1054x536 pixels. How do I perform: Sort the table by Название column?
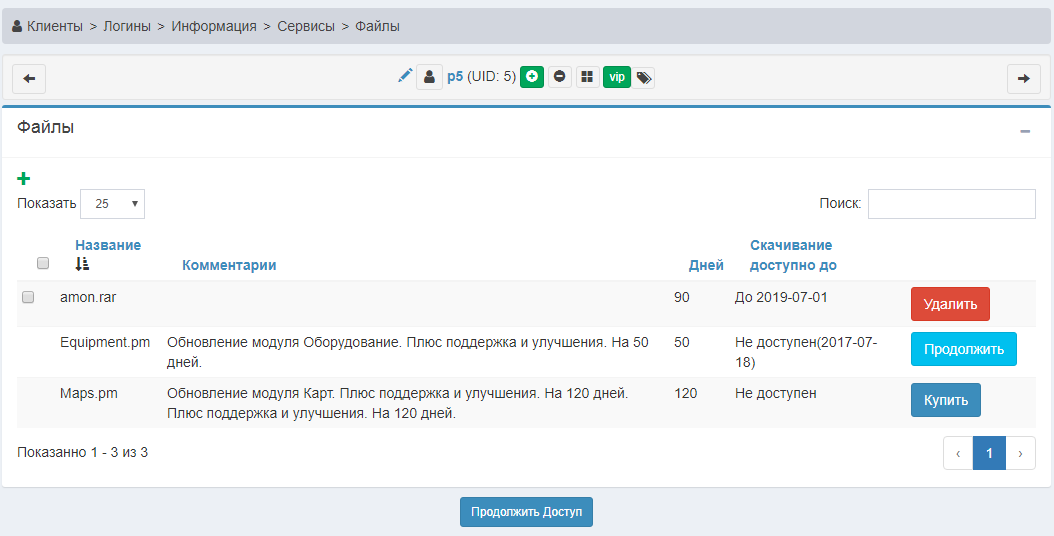(x=108, y=245)
